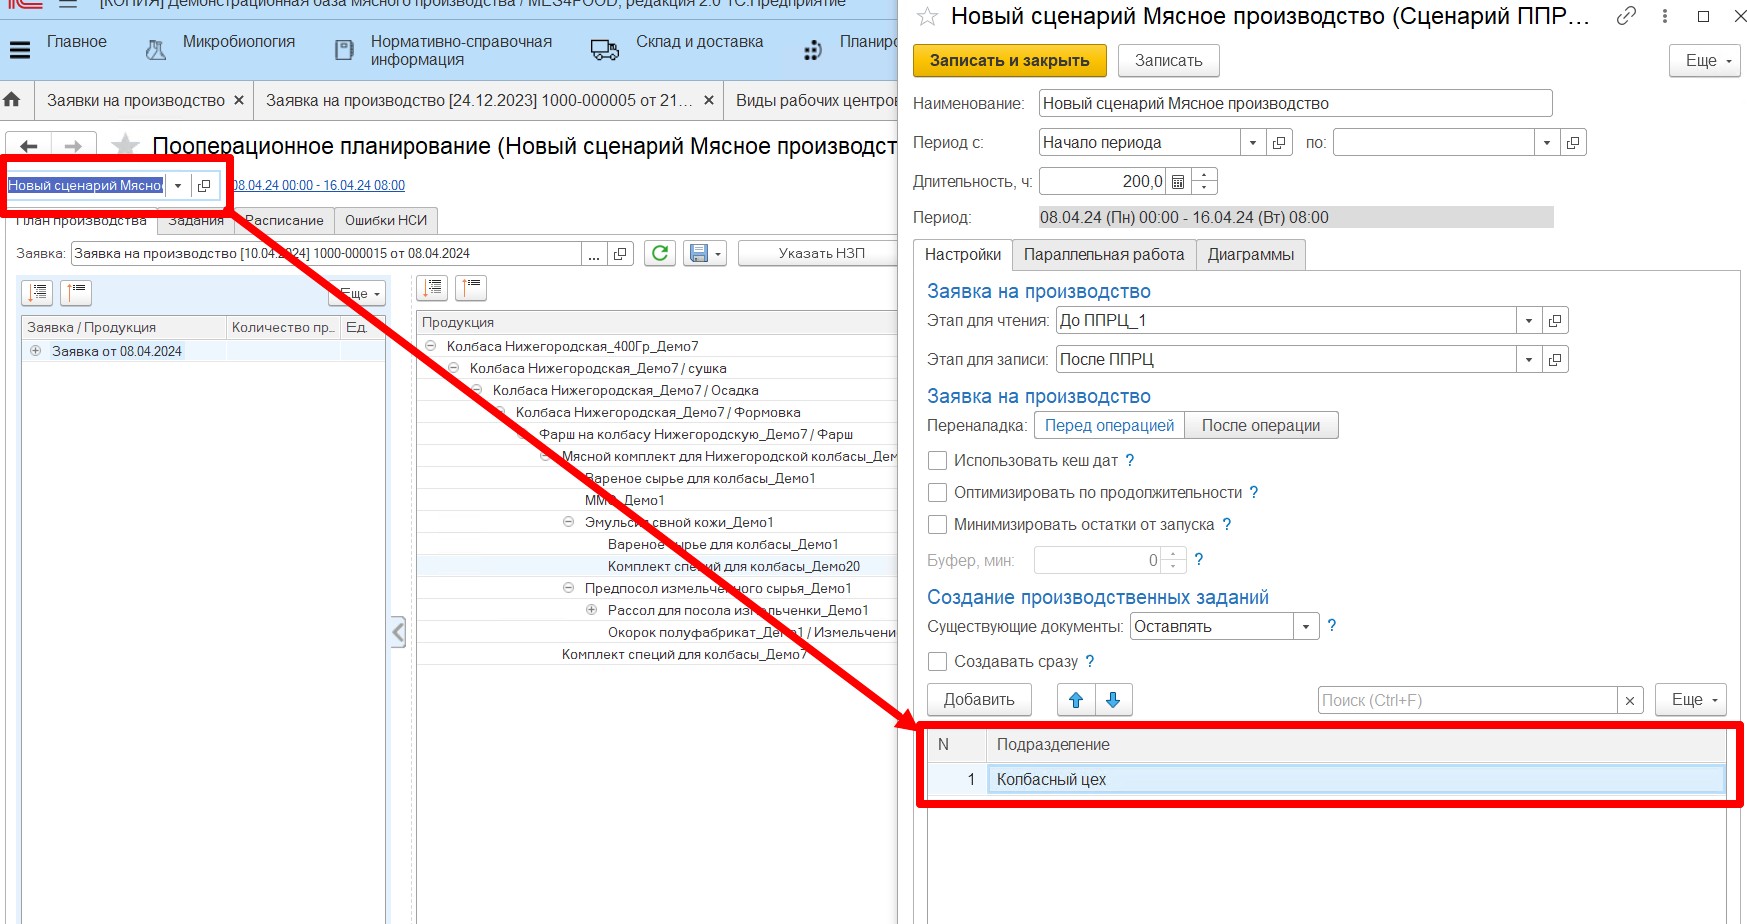Click the home icon tab
1747x924 pixels.
coord(13,100)
